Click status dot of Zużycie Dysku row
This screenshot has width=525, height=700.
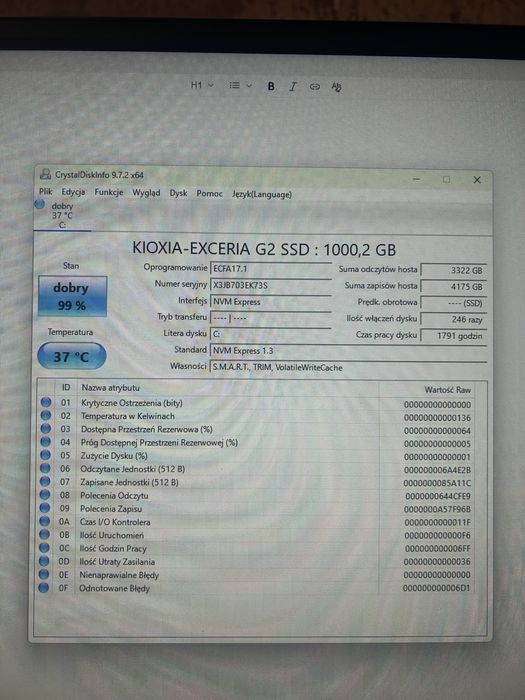click(46, 455)
